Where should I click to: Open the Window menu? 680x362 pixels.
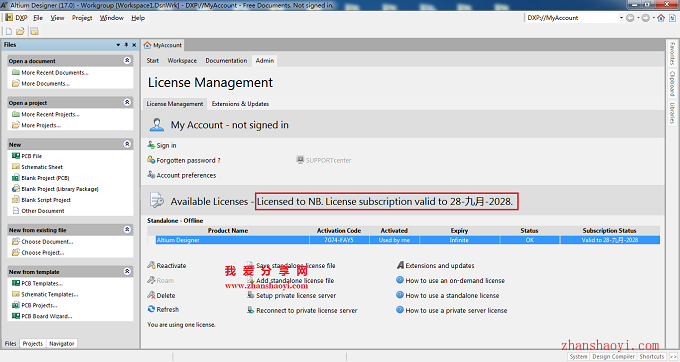point(111,18)
